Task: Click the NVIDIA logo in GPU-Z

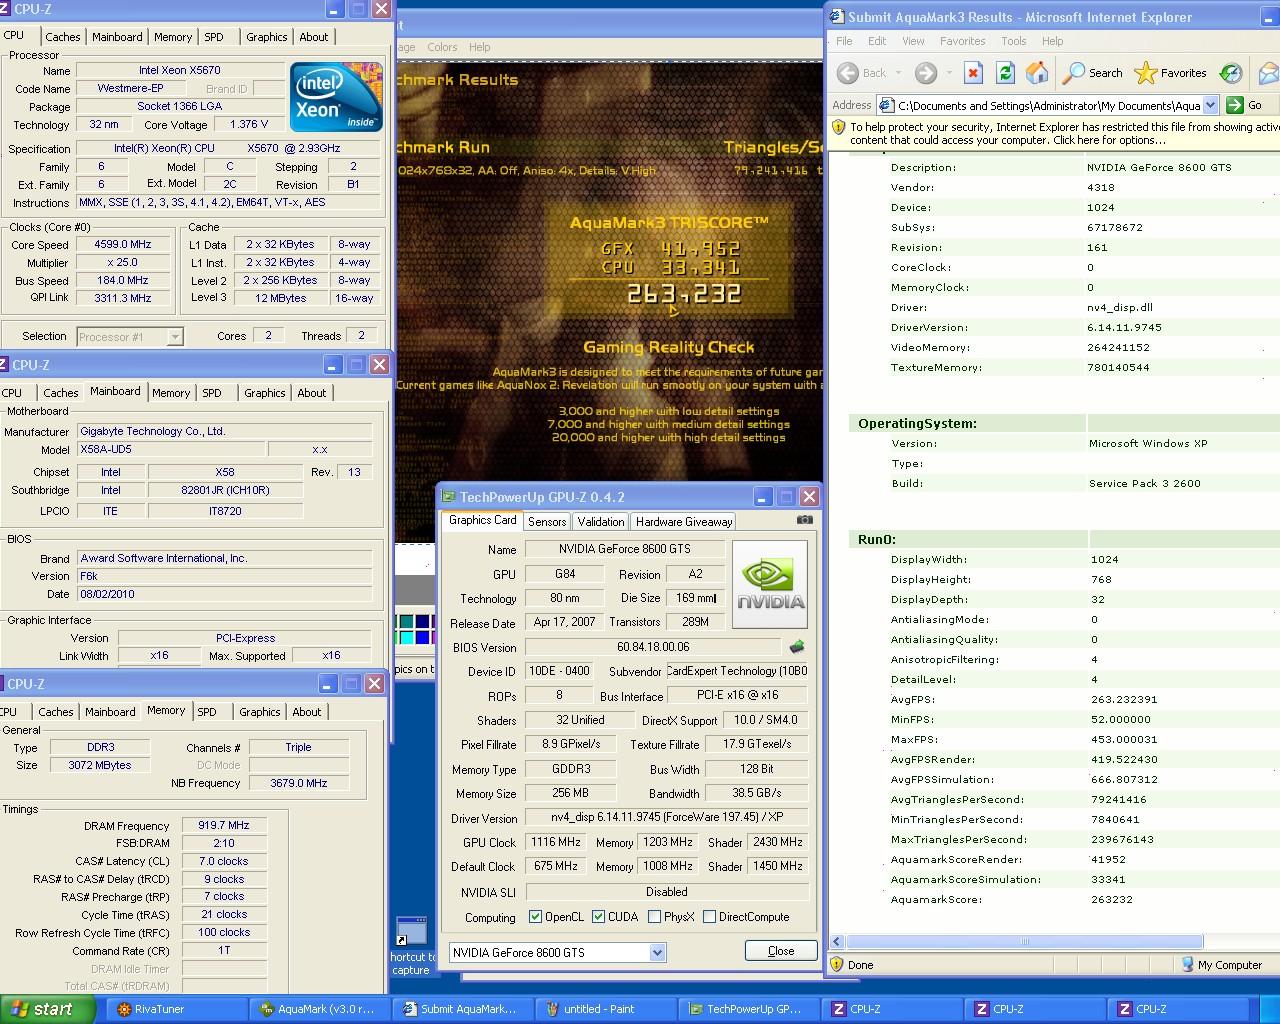Action: click(770, 585)
